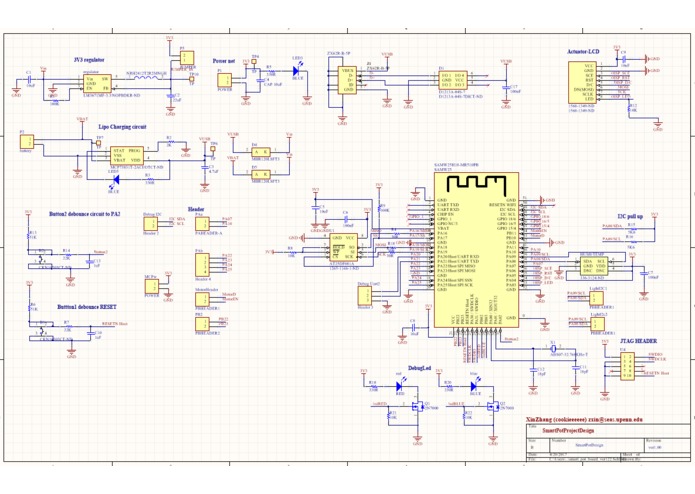The width and height of the screenshot is (695, 494).
Task: Select the BLUE LED symbol in DebugLed
Action: pos(474,386)
